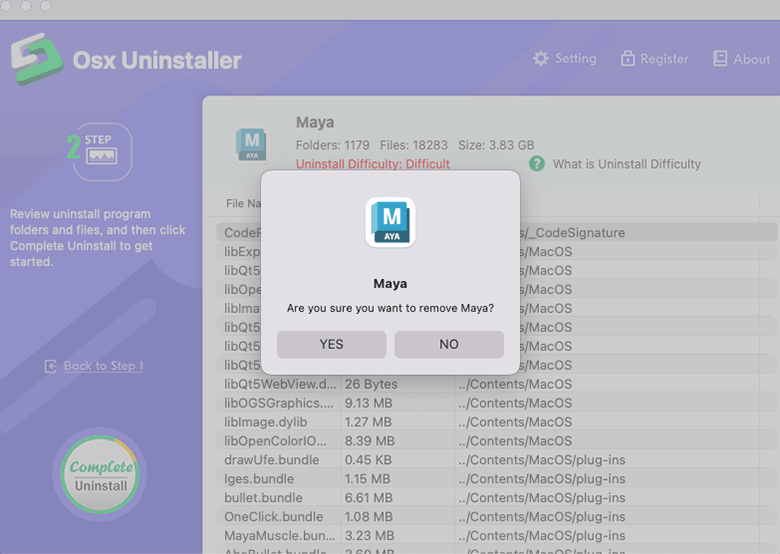Screen dimensions: 780x554
Task: Select the libOpenColorIO... row above drawUfe.bundle
Action: click(x=496, y=441)
